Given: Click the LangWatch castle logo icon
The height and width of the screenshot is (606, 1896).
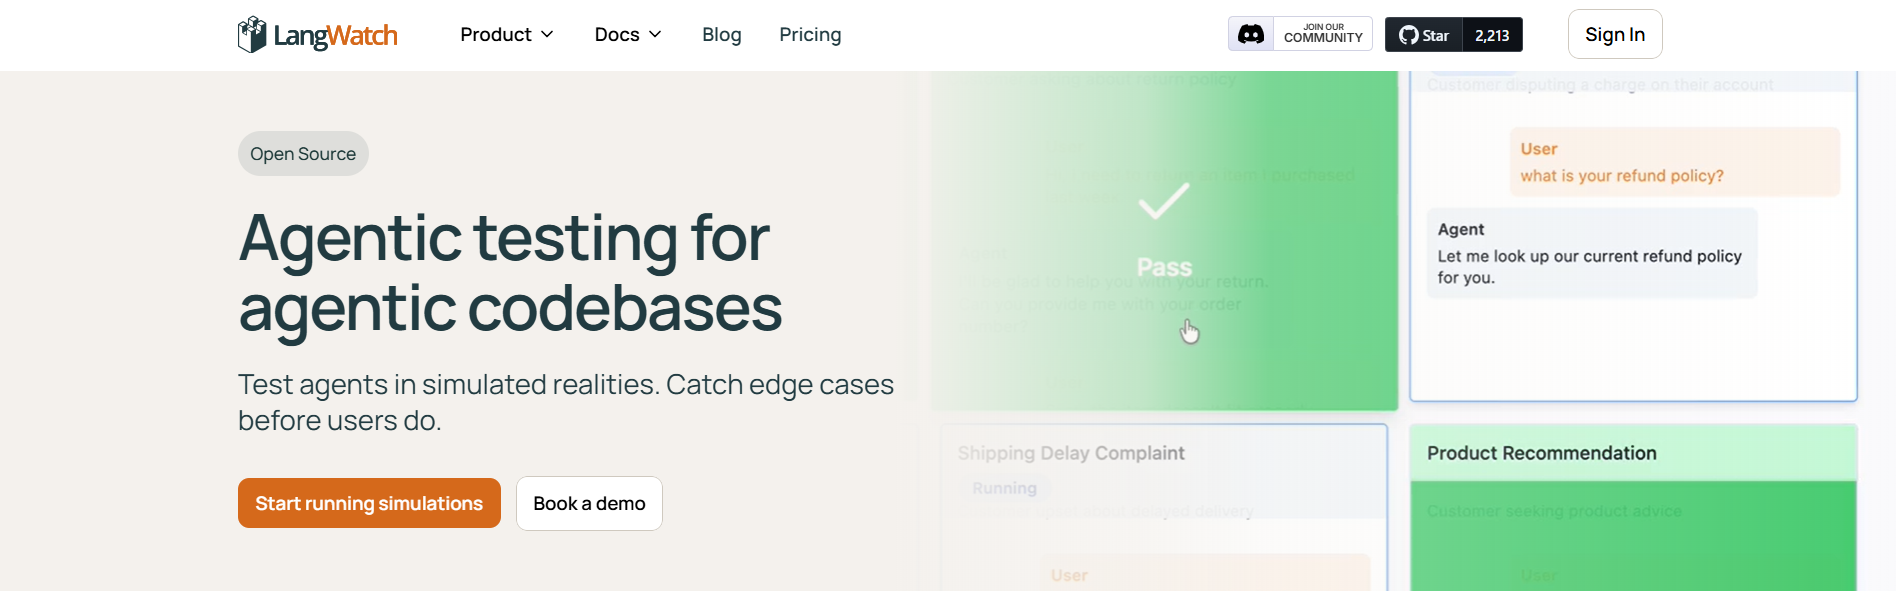Looking at the screenshot, I should click(252, 35).
